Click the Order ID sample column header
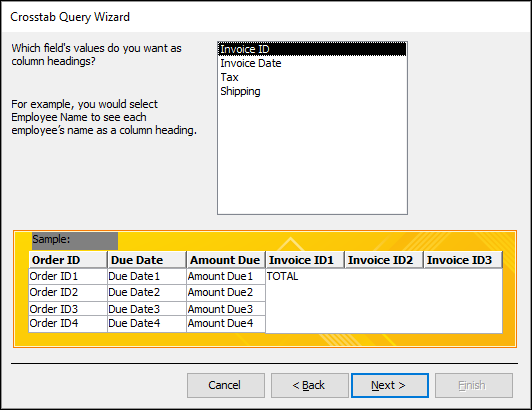Image resolution: width=532 pixels, height=410 pixels. (x=68, y=260)
